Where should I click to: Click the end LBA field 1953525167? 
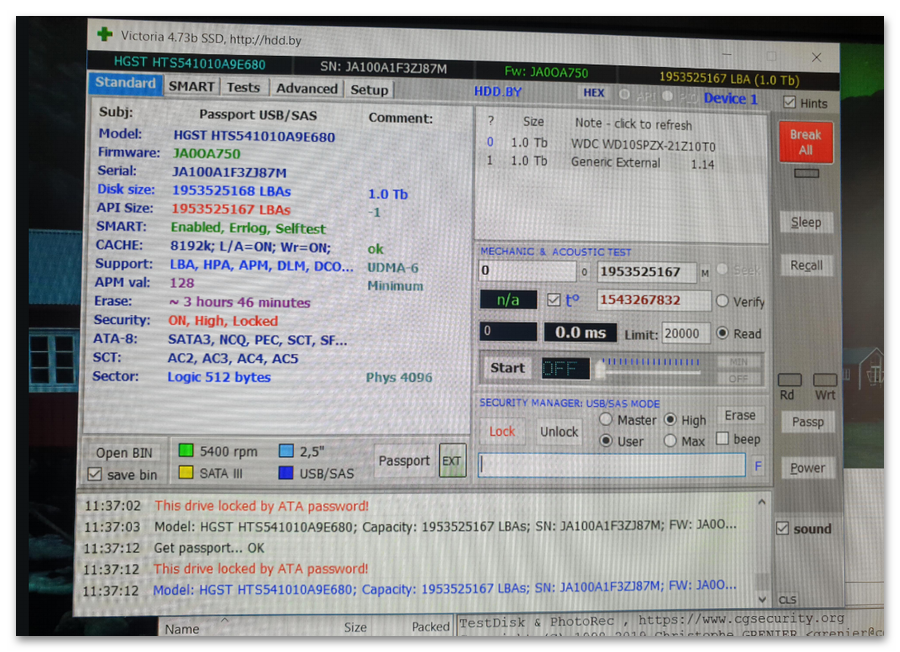[647, 271]
